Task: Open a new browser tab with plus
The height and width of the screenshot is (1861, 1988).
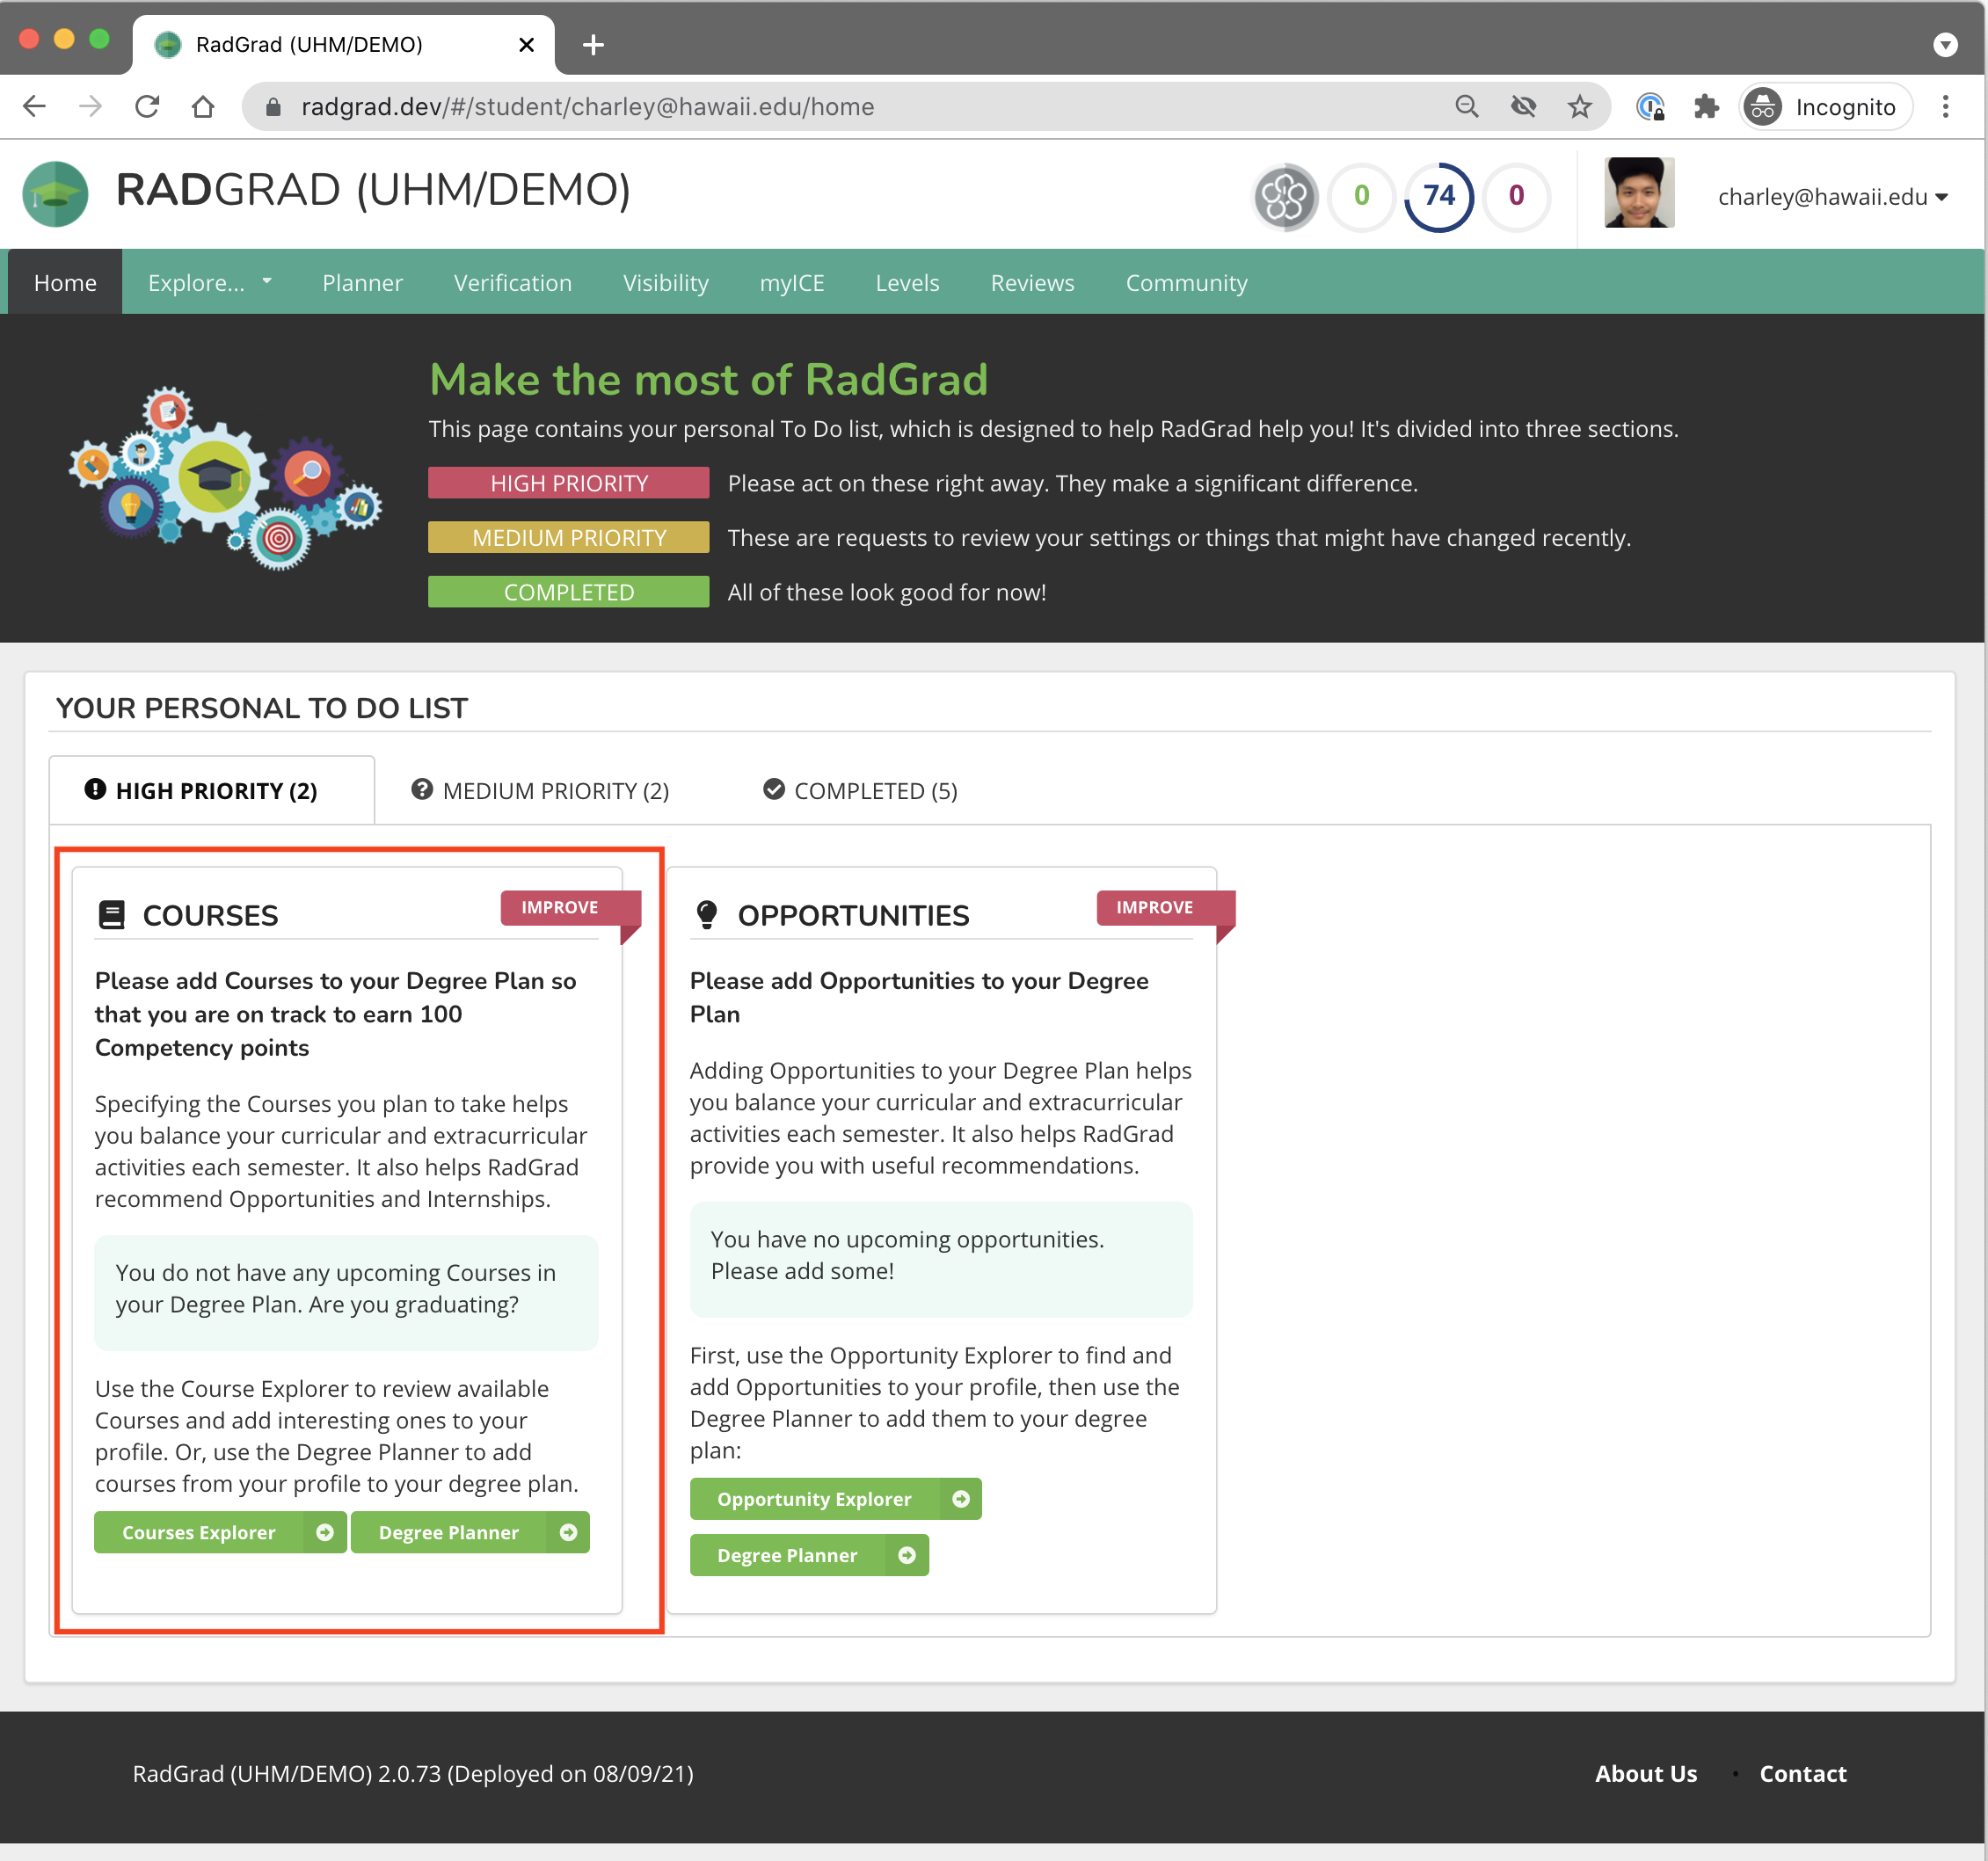Action: (593, 45)
